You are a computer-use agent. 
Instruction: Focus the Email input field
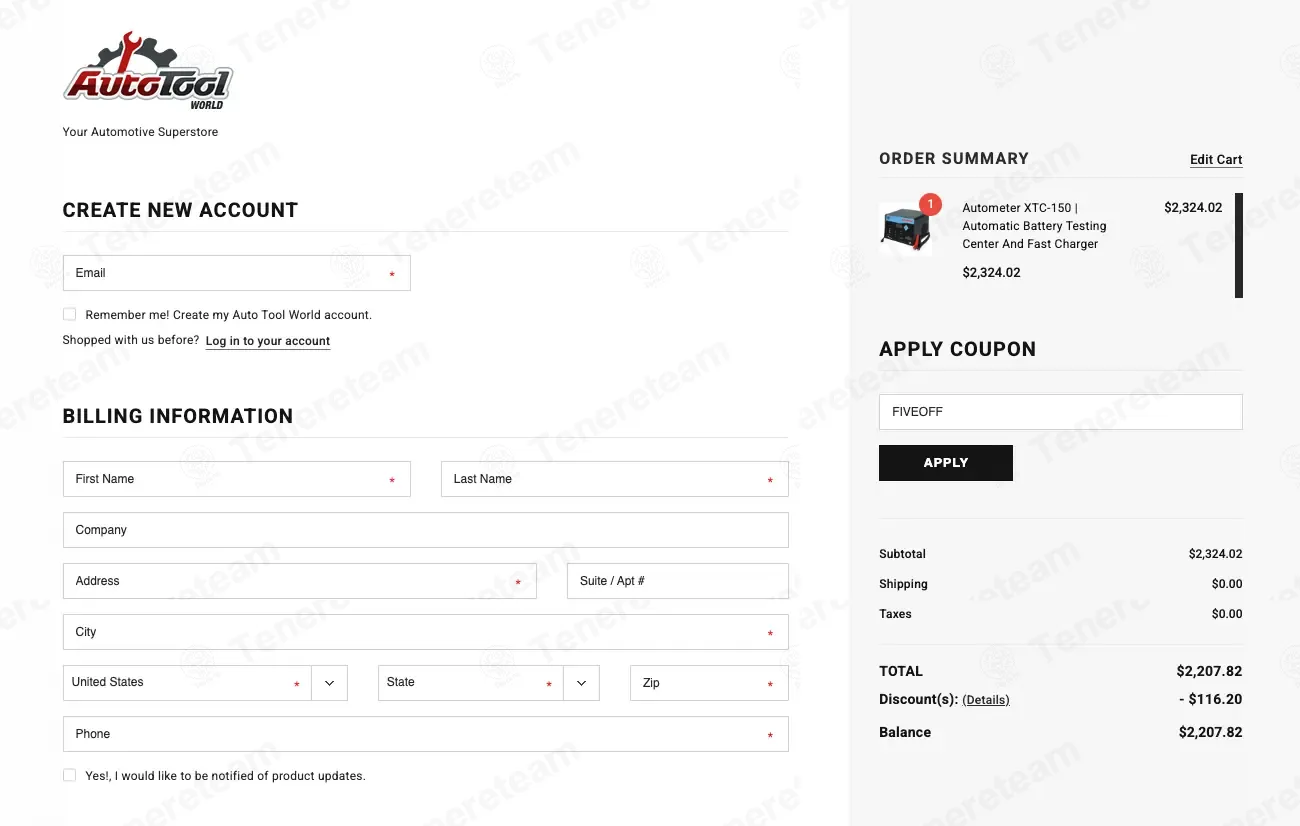236,273
